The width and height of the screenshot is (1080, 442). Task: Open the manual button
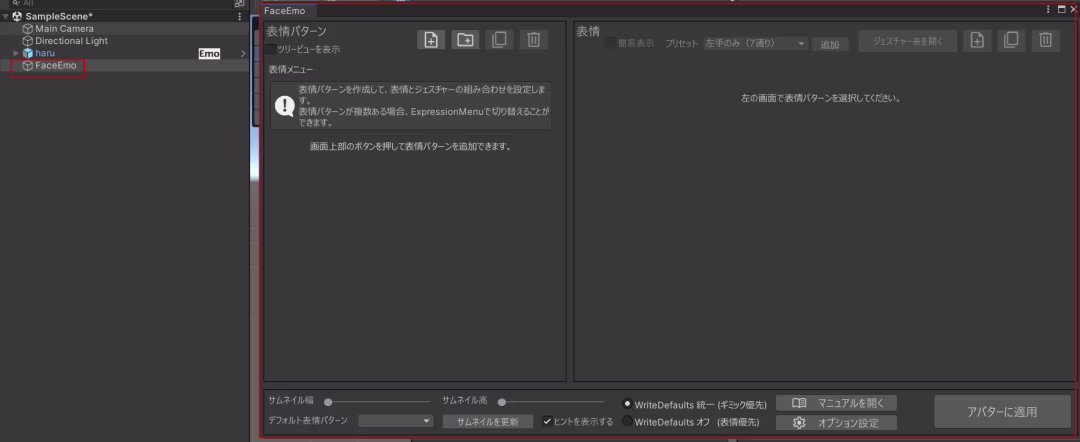pos(836,403)
